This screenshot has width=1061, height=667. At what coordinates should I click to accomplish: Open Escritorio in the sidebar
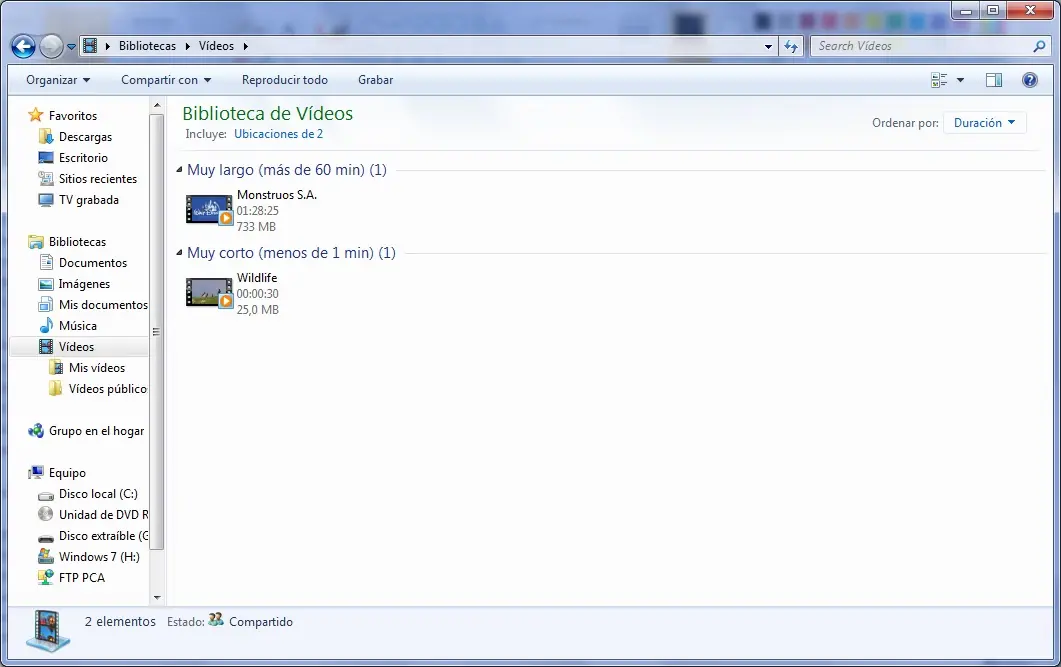[x=83, y=158]
